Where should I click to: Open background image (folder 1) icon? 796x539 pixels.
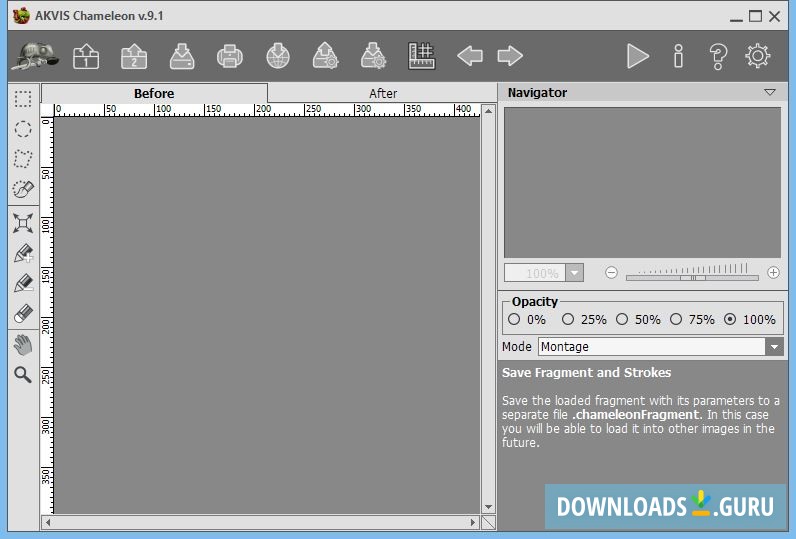86,56
